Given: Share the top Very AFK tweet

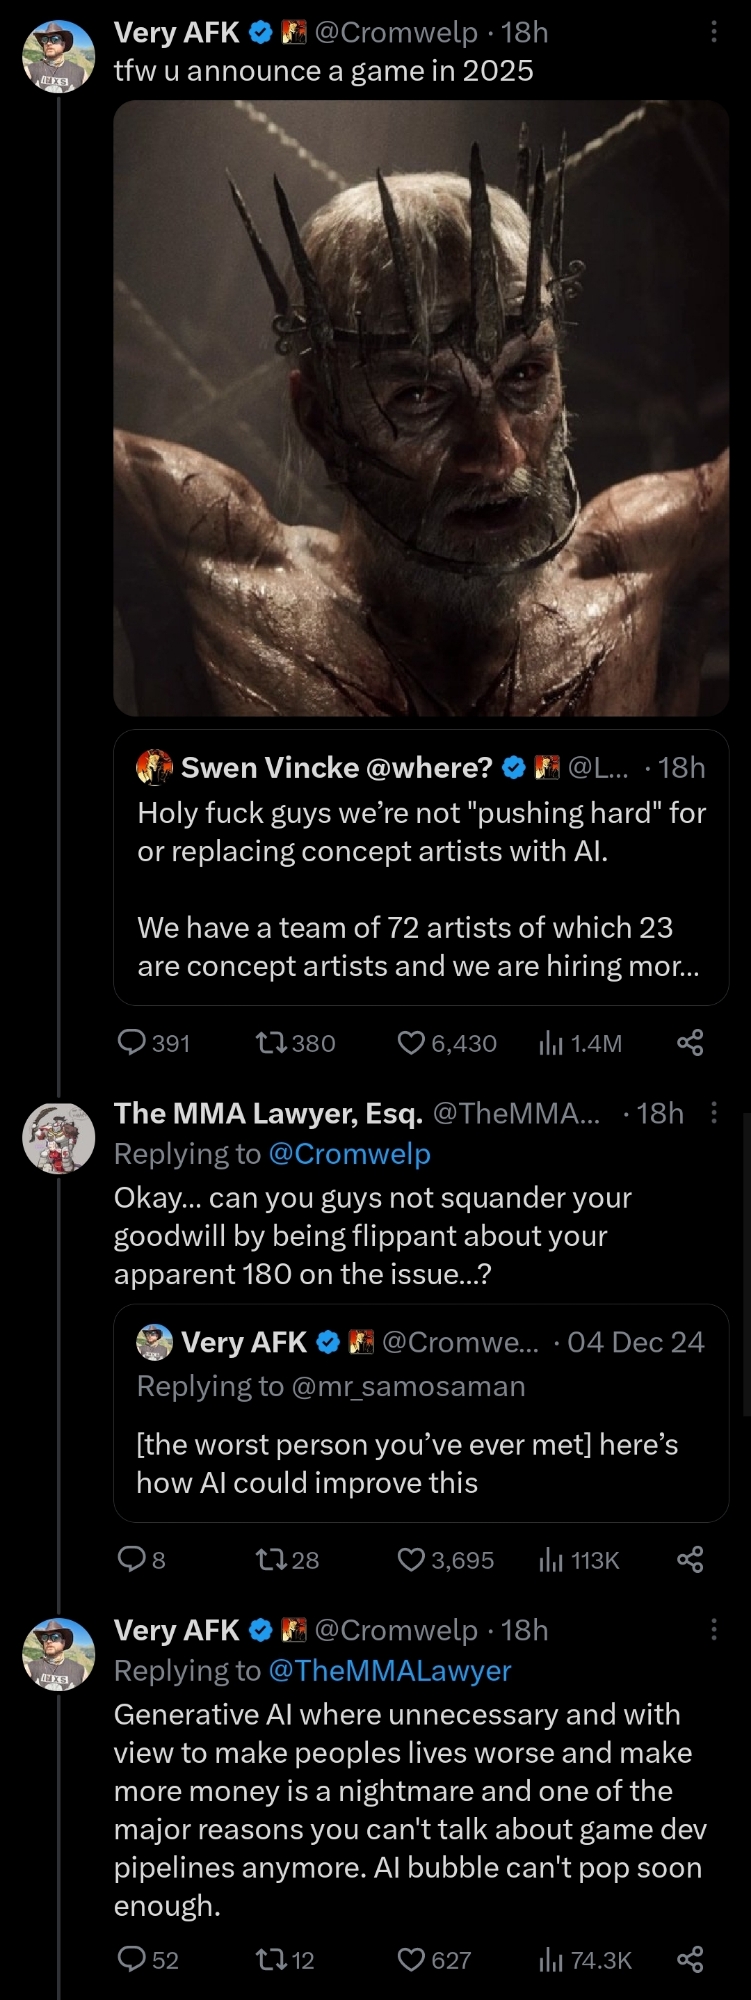Looking at the screenshot, I should click(690, 1043).
